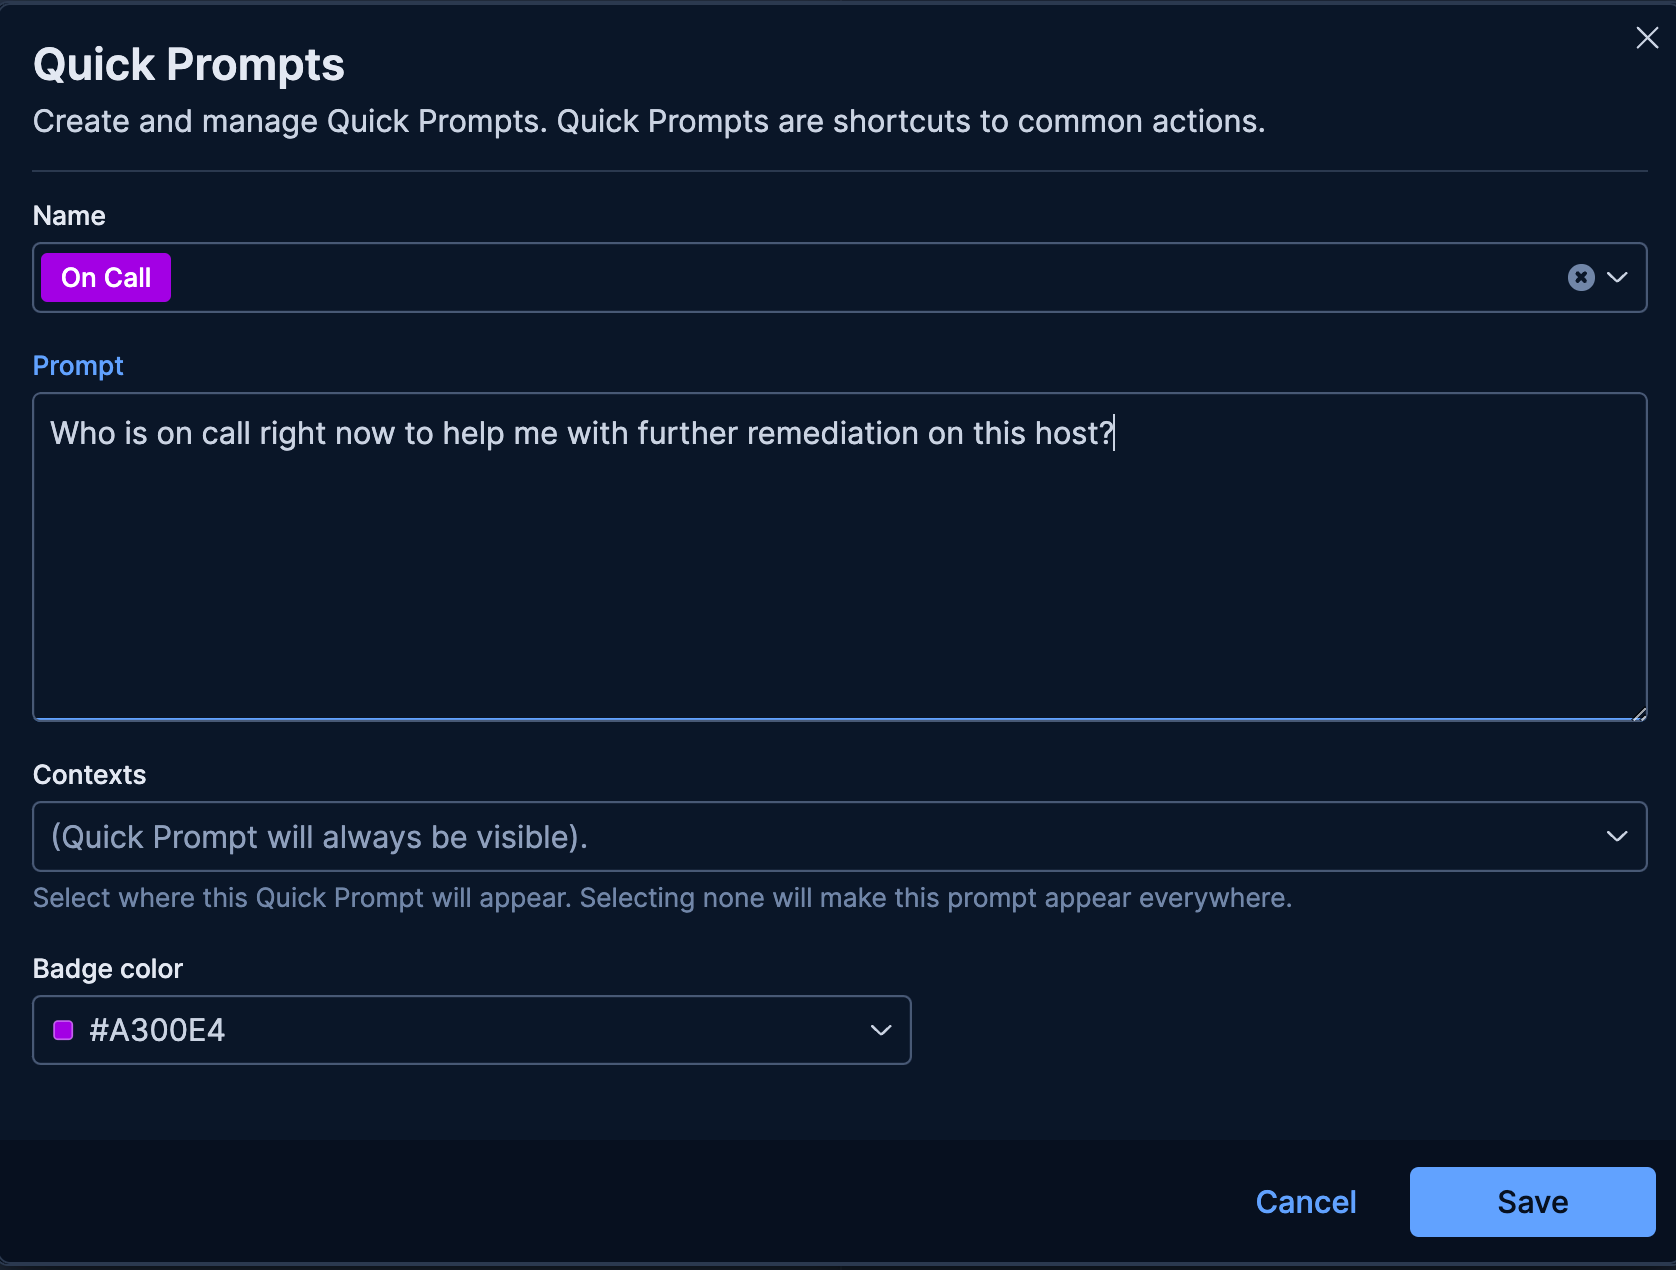Dismiss the dialog via the X icon
The image size is (1676, 1270).
tap(1647, 38)
